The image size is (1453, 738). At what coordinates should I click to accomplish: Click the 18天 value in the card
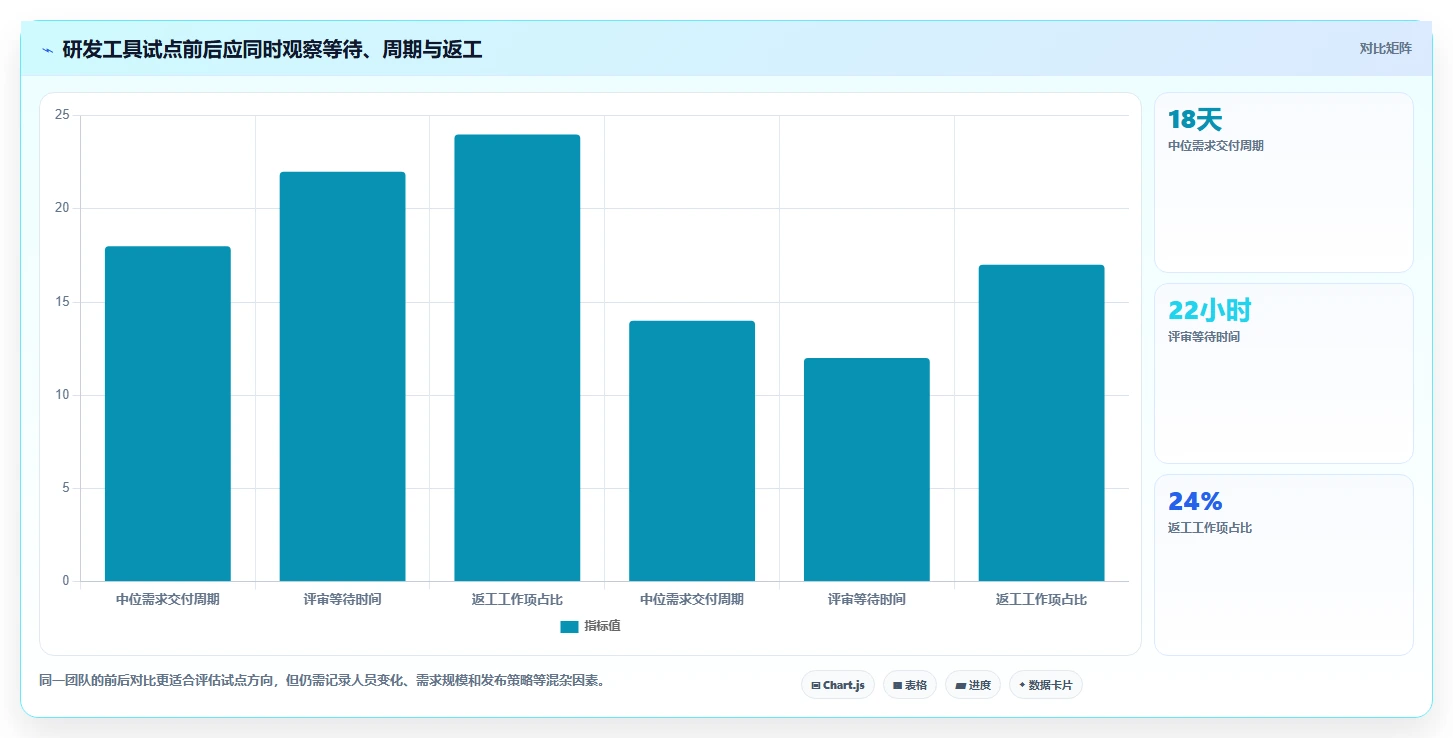point(1195,120)
